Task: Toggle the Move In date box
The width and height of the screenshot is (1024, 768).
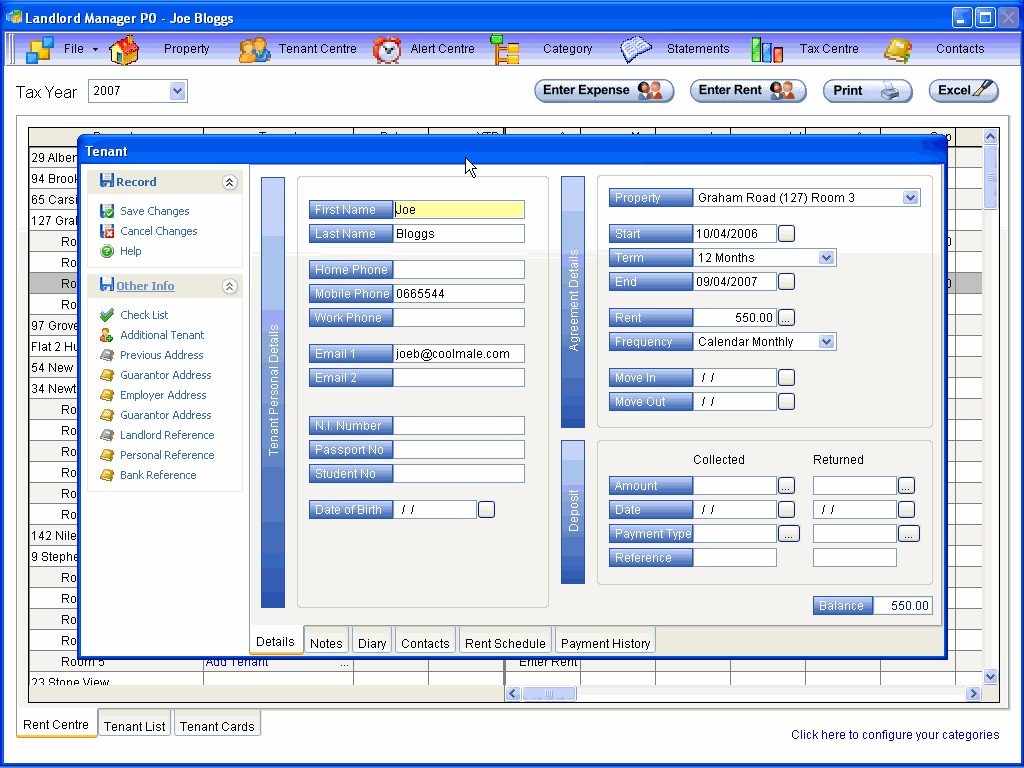Action: (786, 378)
